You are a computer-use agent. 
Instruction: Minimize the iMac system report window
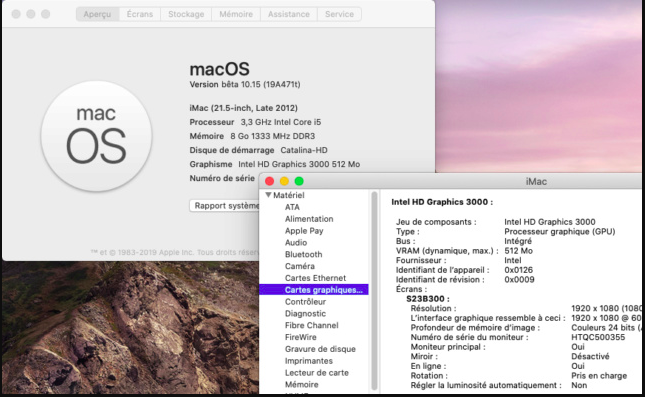[284, 181]
